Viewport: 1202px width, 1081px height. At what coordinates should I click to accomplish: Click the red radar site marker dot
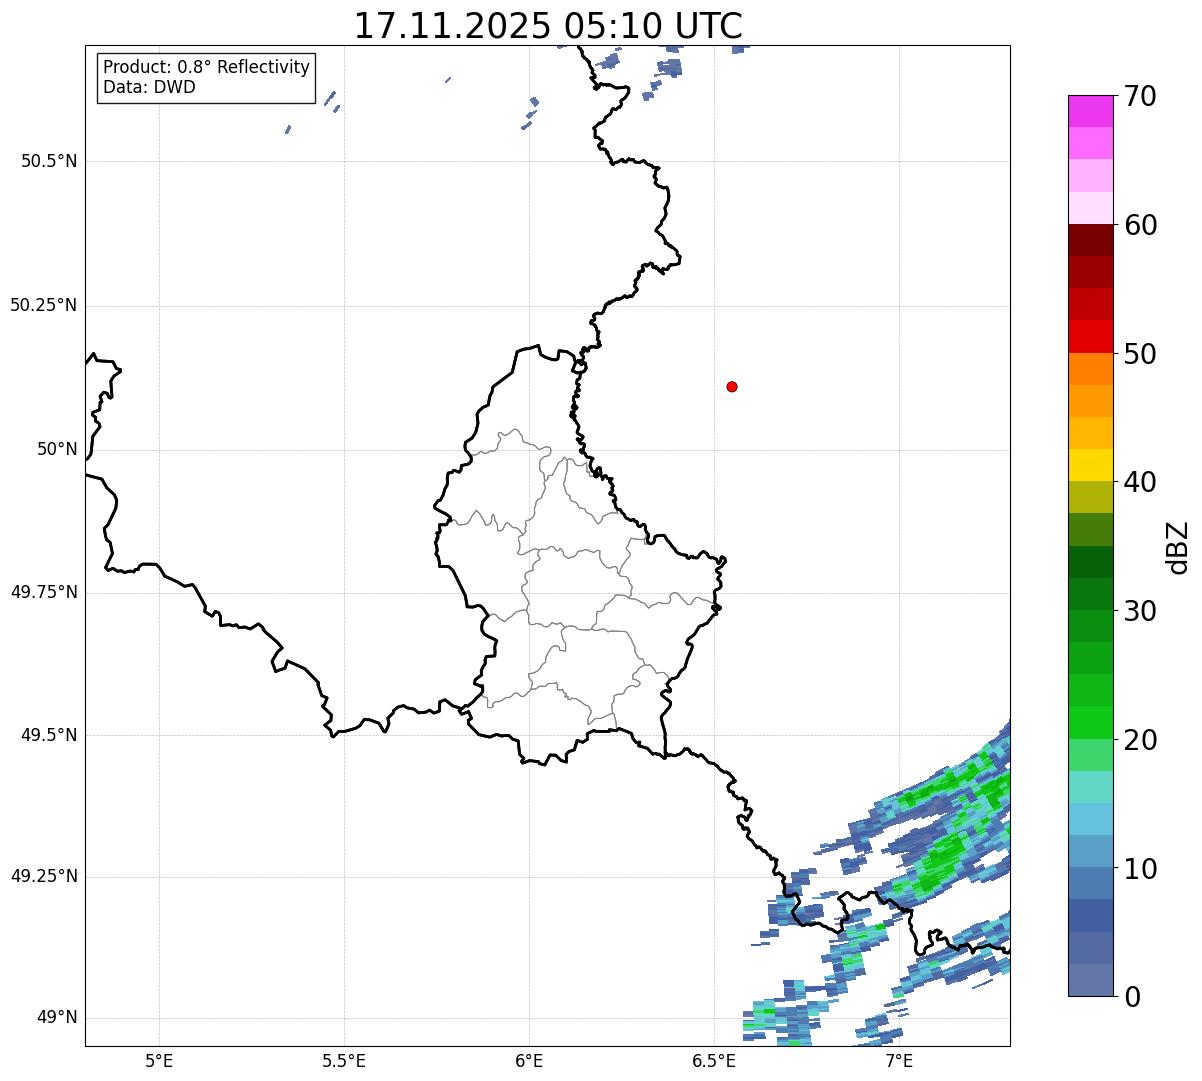coord(732,386)
